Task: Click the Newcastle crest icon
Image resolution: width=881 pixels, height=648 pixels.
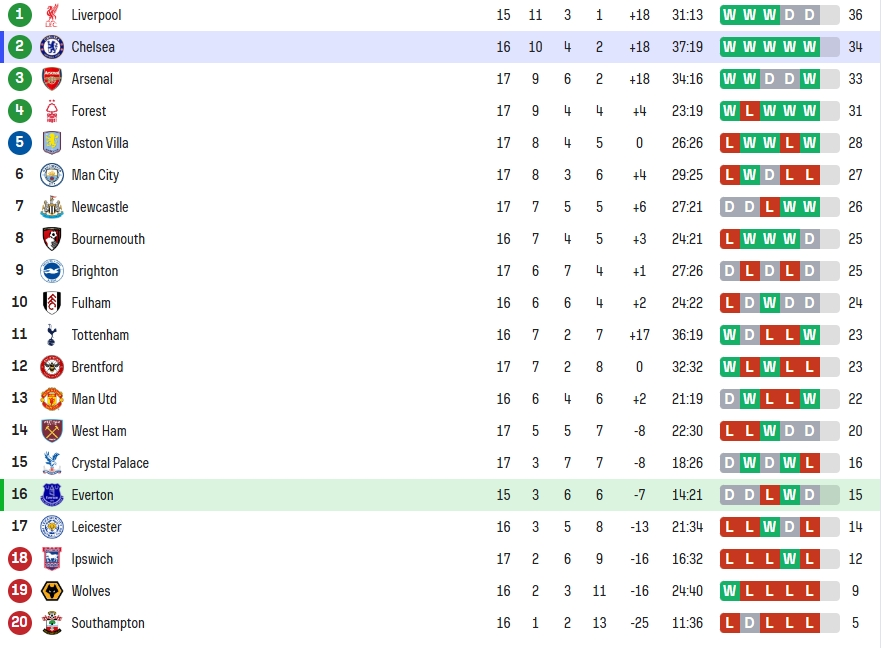Action: (52, 207)
